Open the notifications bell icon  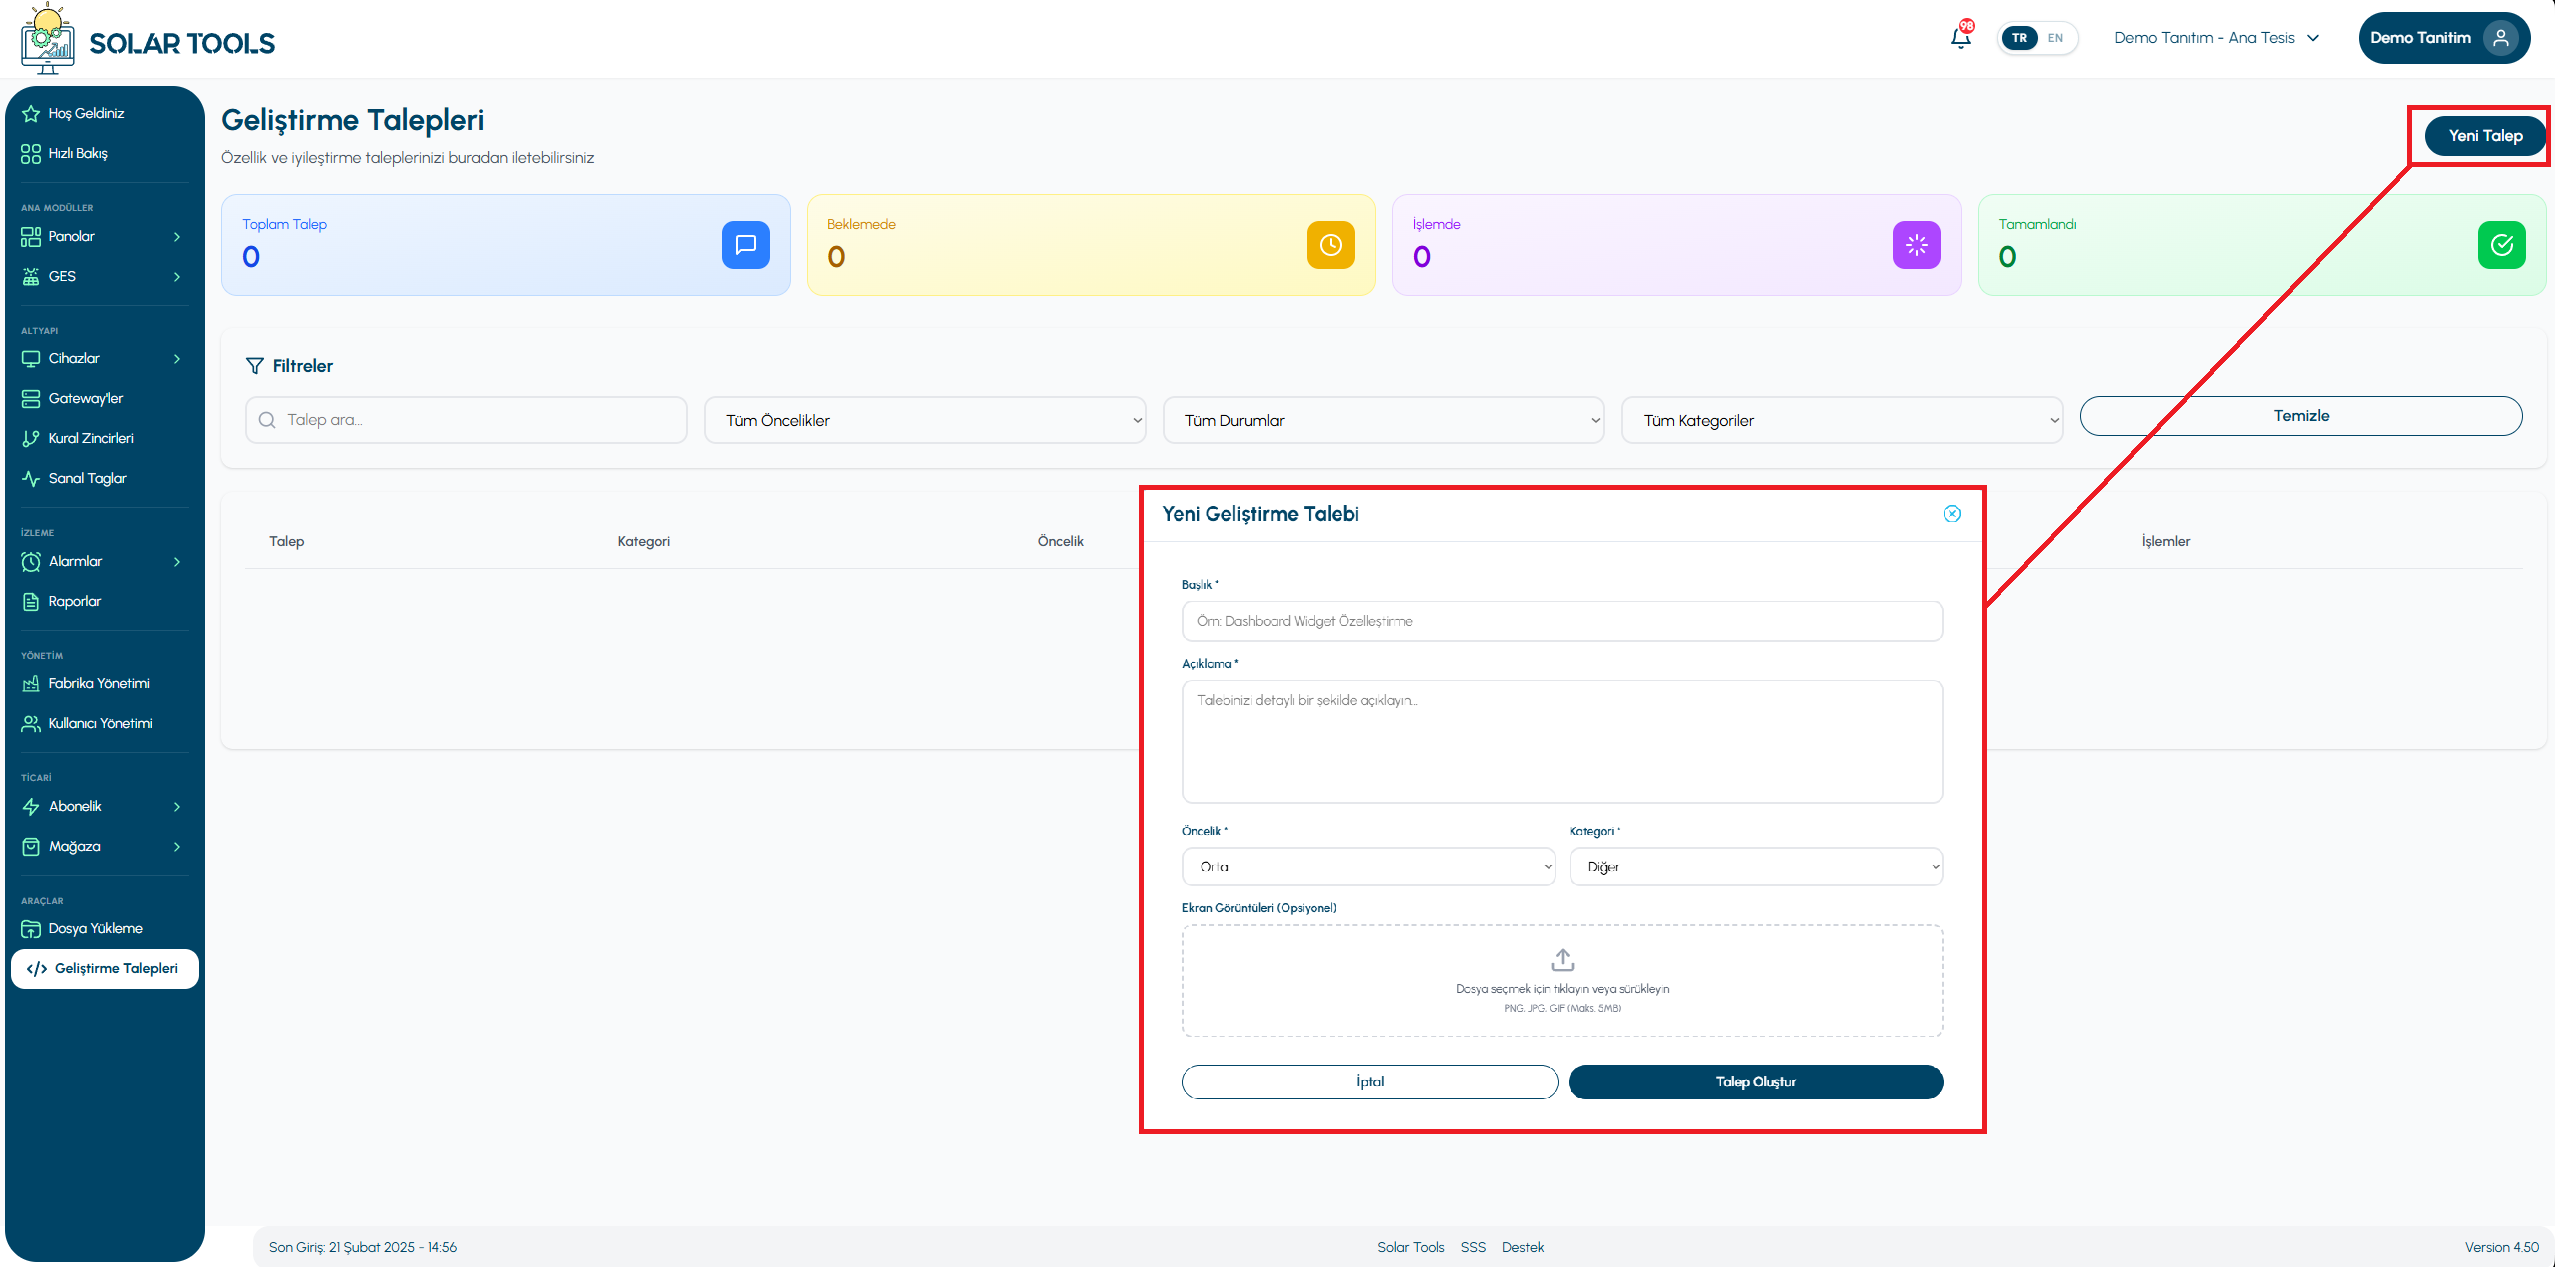point(1960,38)
